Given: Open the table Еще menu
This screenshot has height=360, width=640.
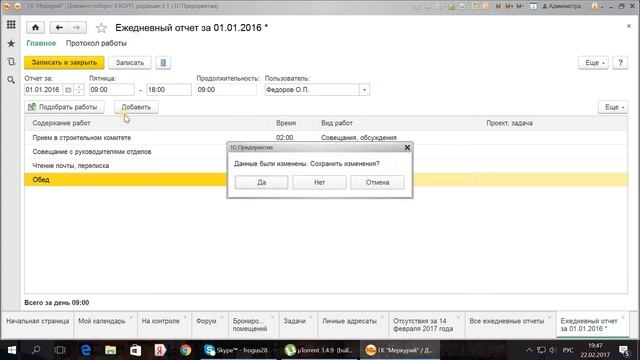Looking at the screenshot, I should coord(613,107).
